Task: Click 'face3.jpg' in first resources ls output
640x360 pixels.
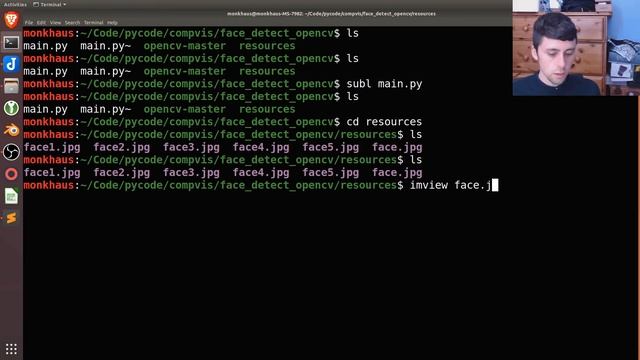Action: 191,147
